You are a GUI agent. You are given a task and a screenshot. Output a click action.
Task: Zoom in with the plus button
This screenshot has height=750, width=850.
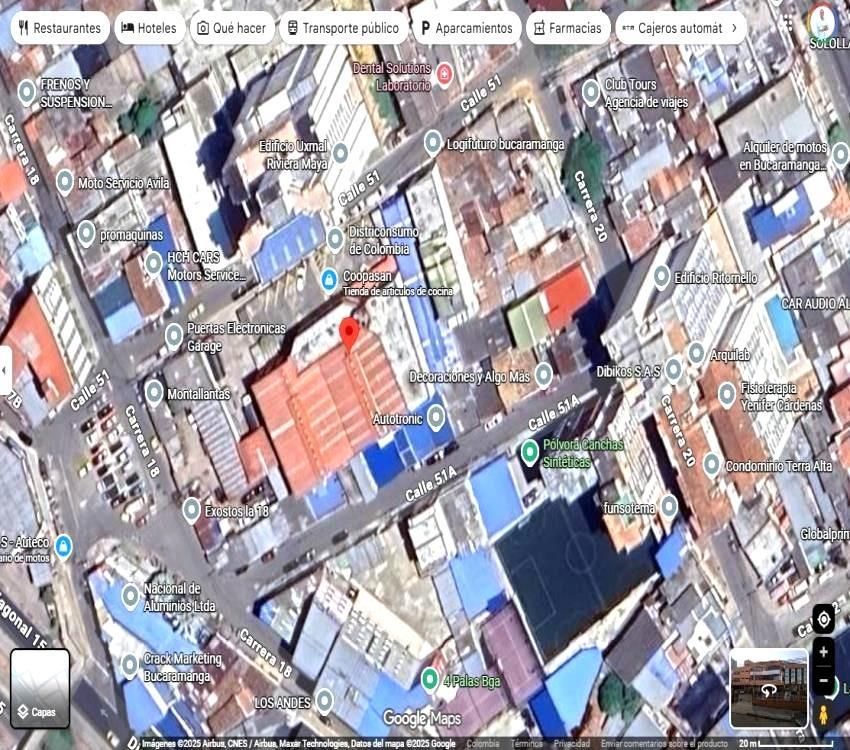(823, 652)
